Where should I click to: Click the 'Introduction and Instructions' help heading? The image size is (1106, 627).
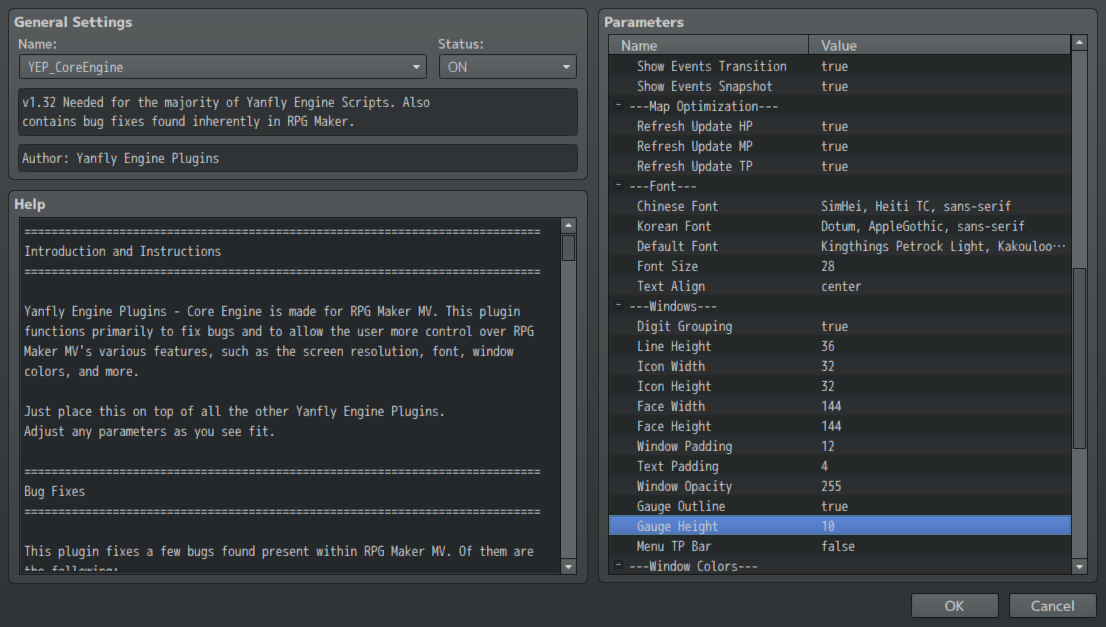coord(122,252)
